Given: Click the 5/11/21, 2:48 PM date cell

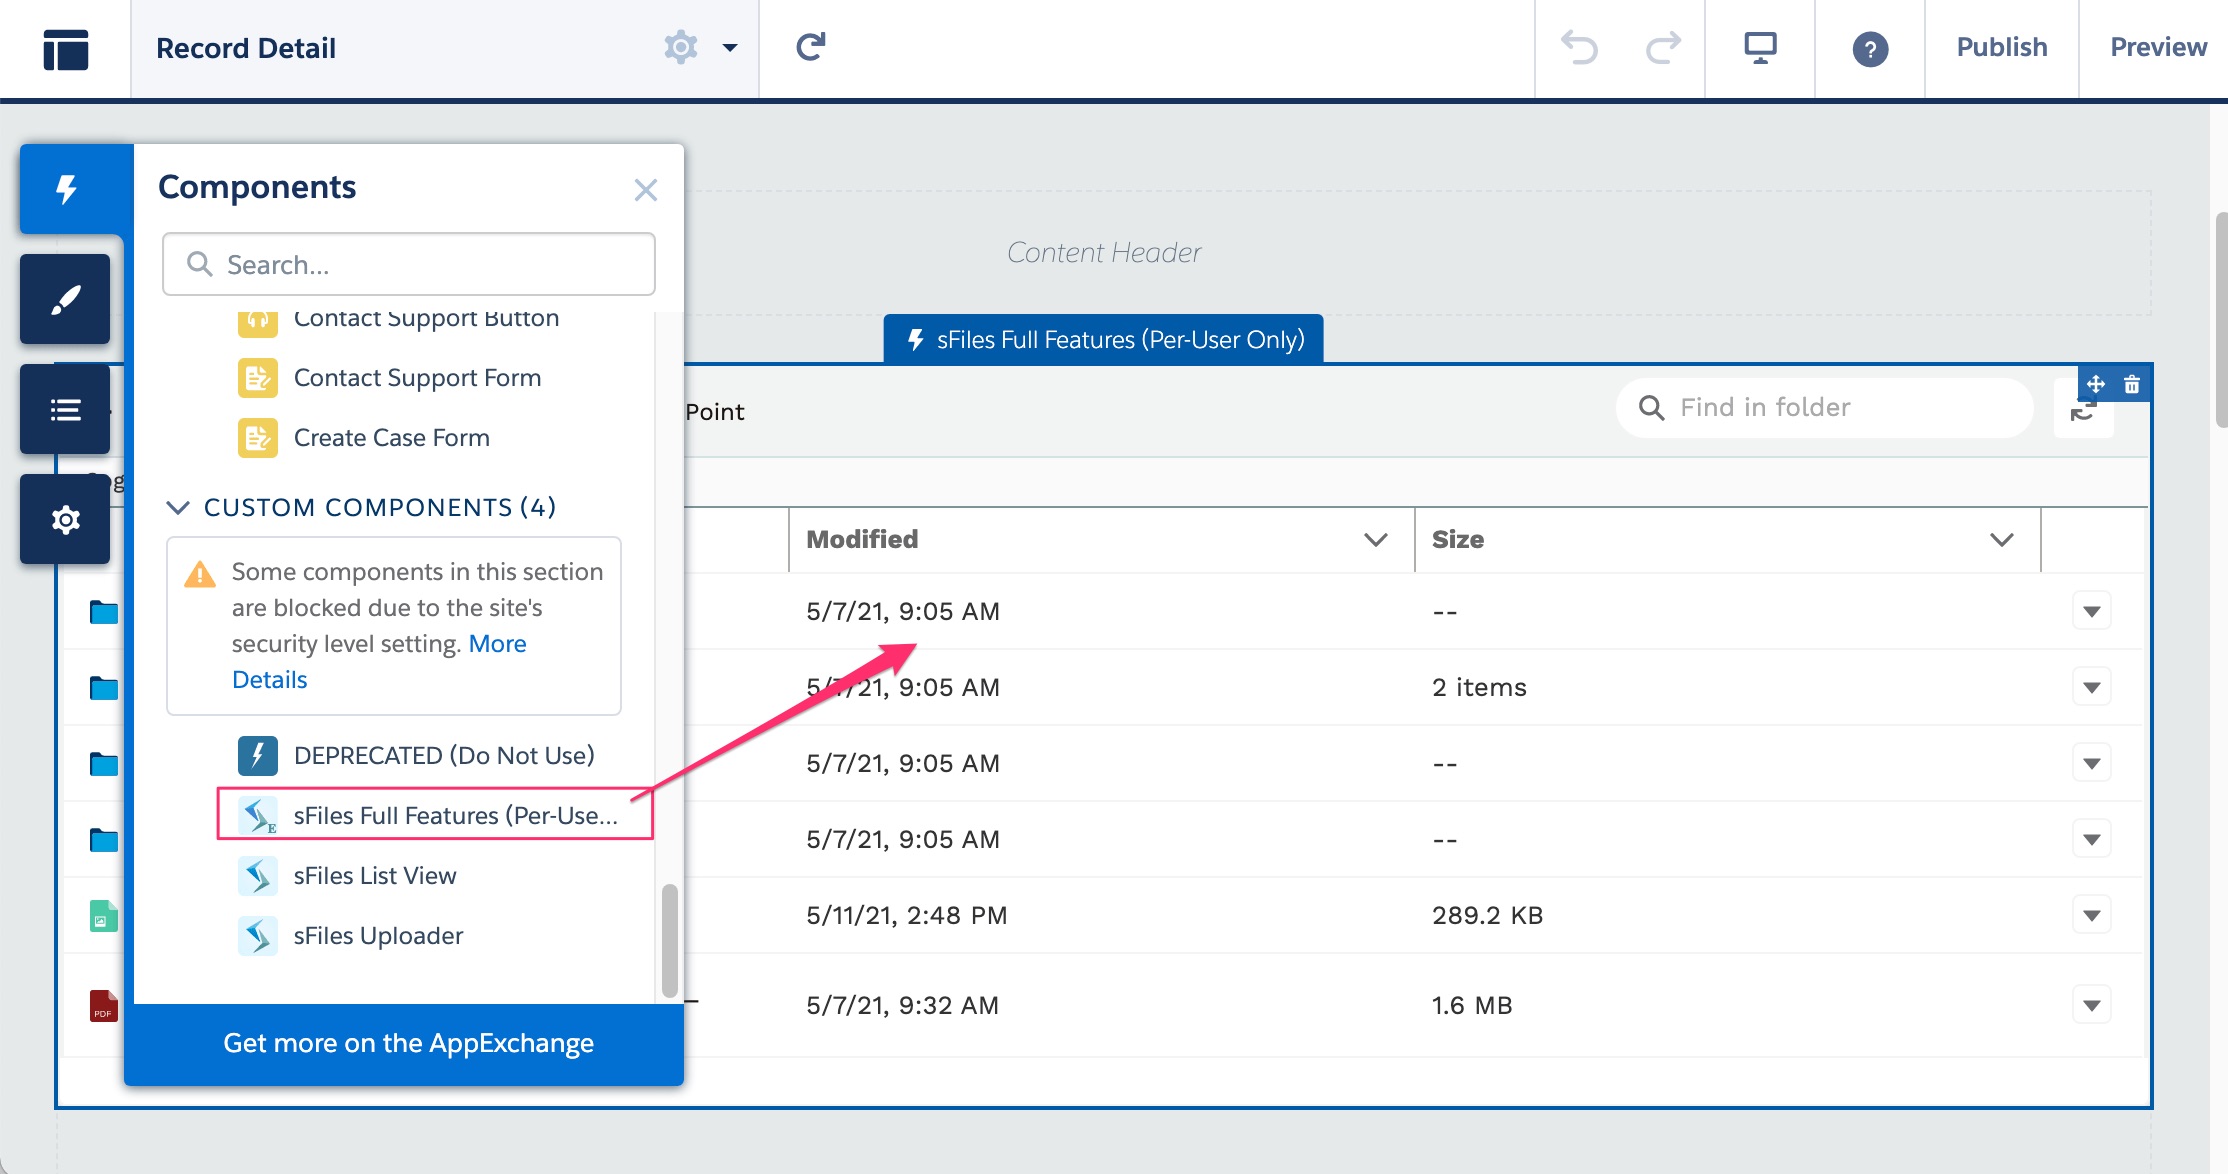Looking at the screenshot, I should pyautogui.click(x=907, y=915).
